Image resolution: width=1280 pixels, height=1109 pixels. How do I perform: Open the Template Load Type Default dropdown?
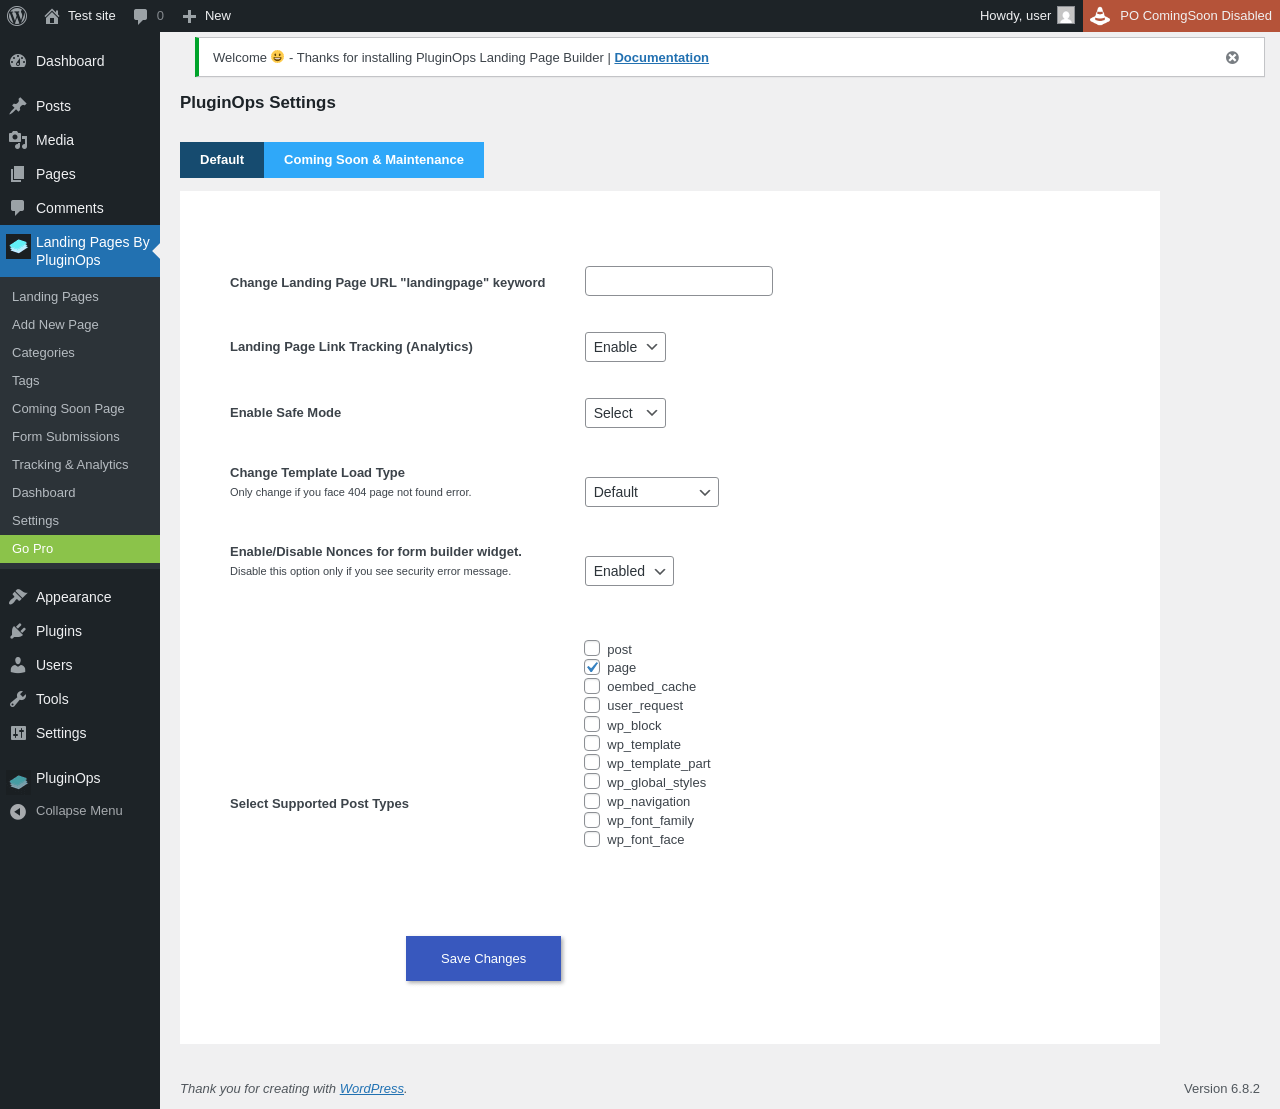point(652,492)
